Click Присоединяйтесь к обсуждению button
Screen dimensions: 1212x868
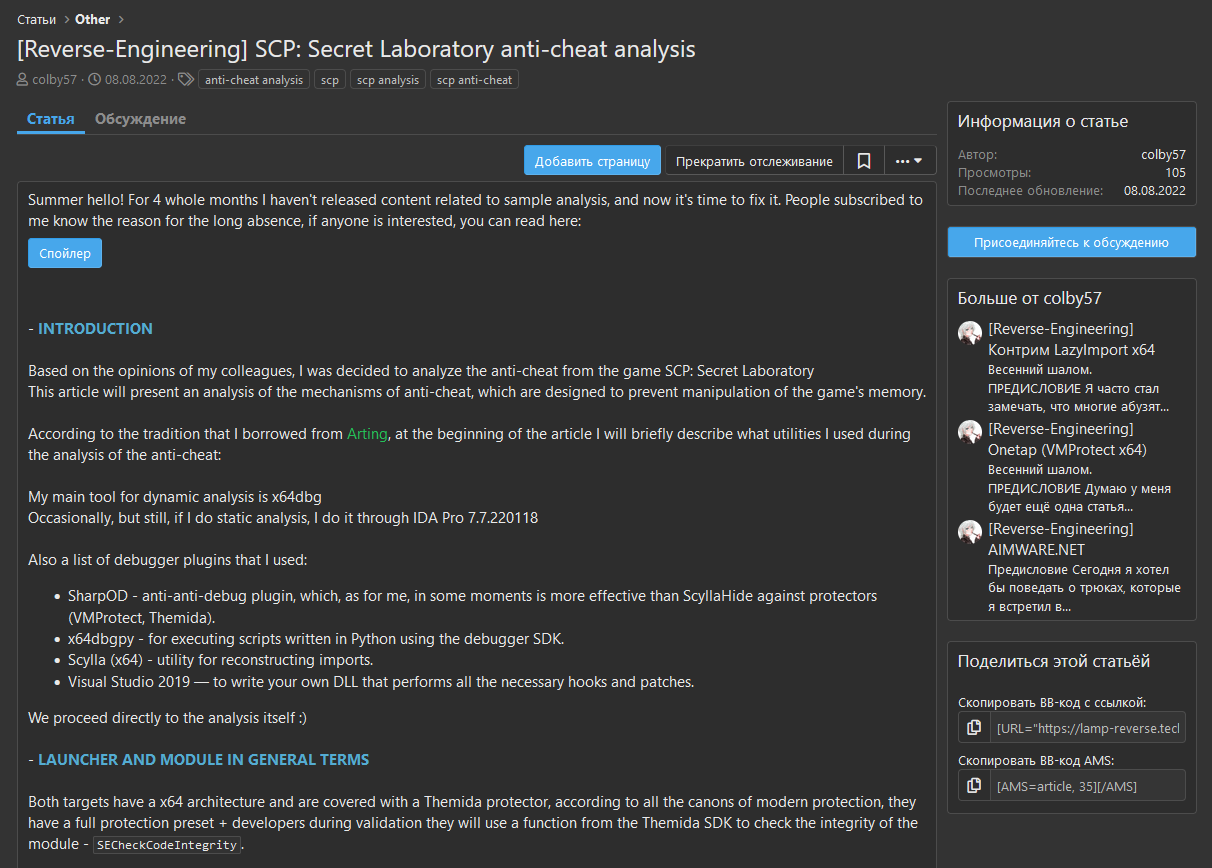tap(1071, 242)
